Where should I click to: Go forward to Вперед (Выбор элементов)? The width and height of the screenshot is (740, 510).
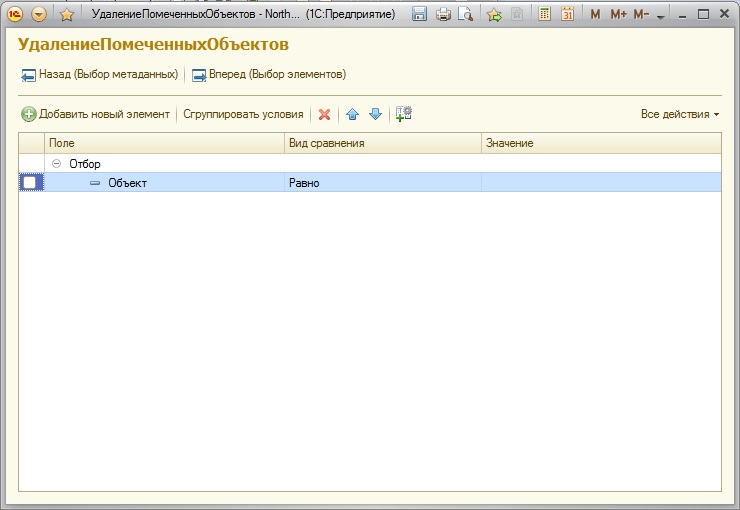click(x=269, y=75)
